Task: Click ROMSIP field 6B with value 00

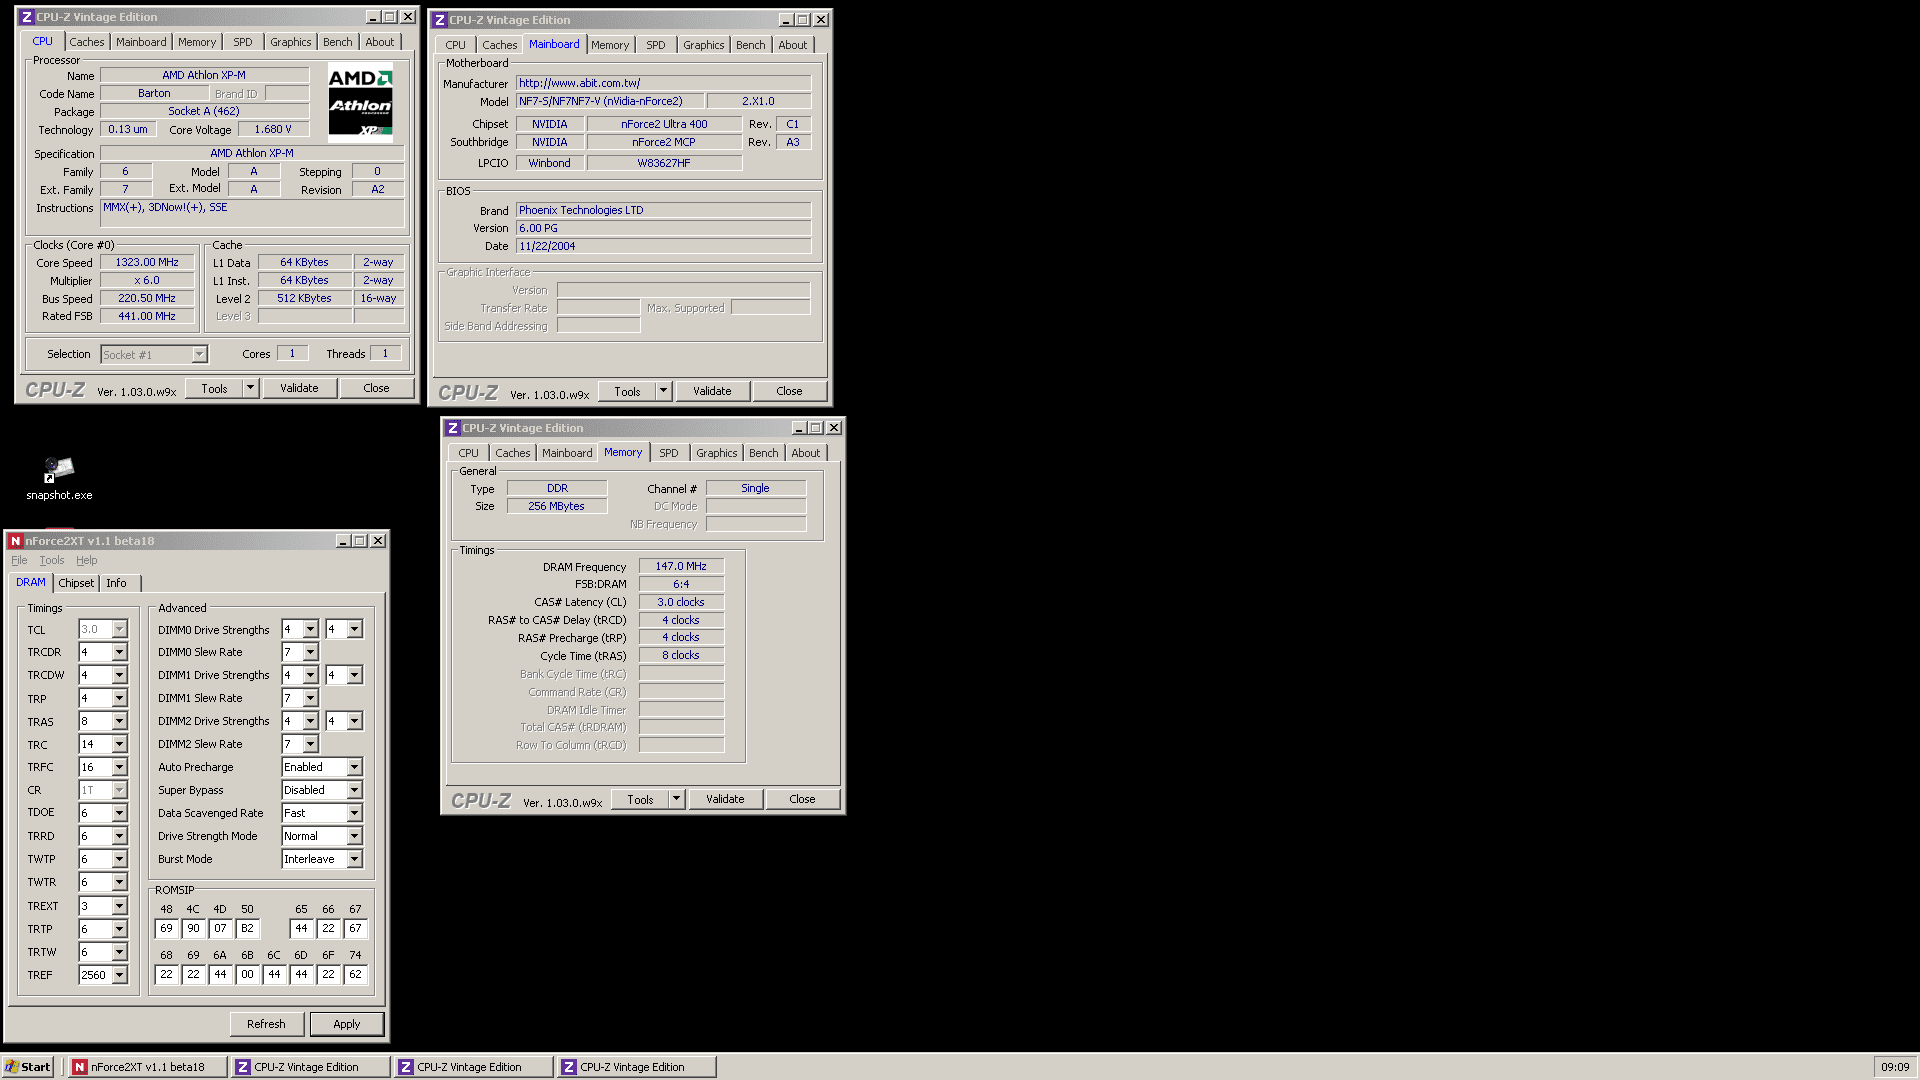Action: (248, 974)
